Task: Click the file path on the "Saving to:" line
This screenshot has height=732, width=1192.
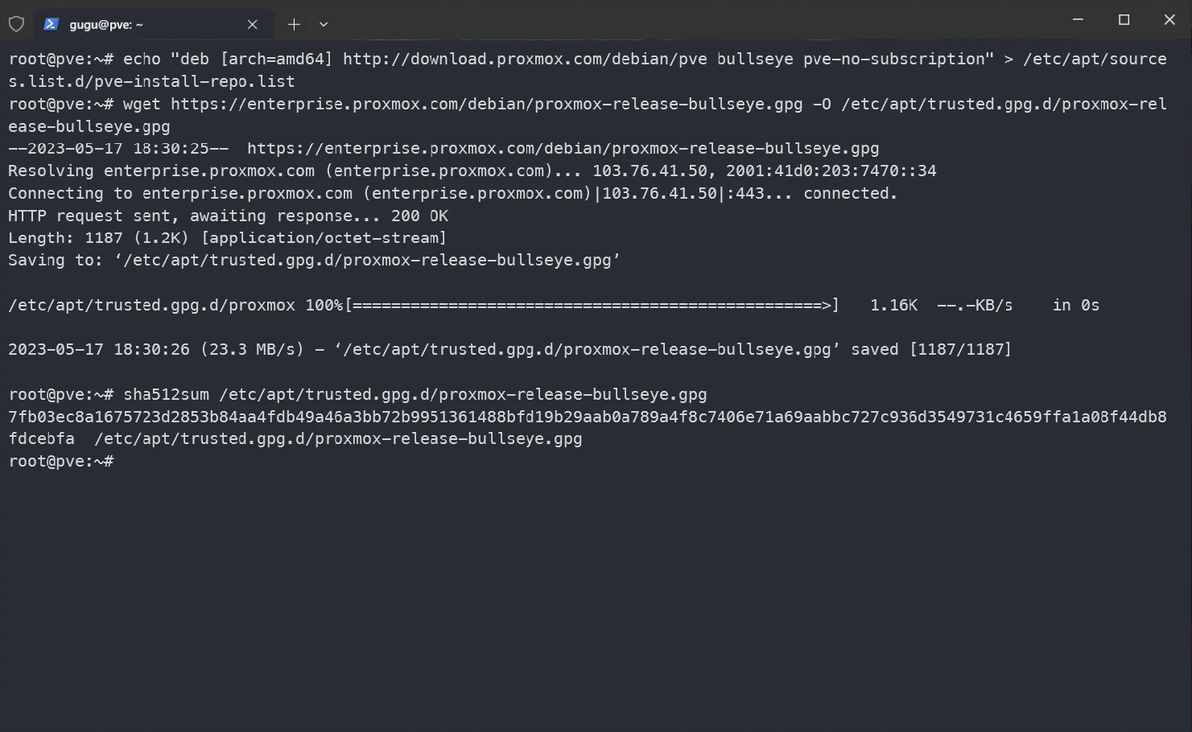Action: (367, 260)
